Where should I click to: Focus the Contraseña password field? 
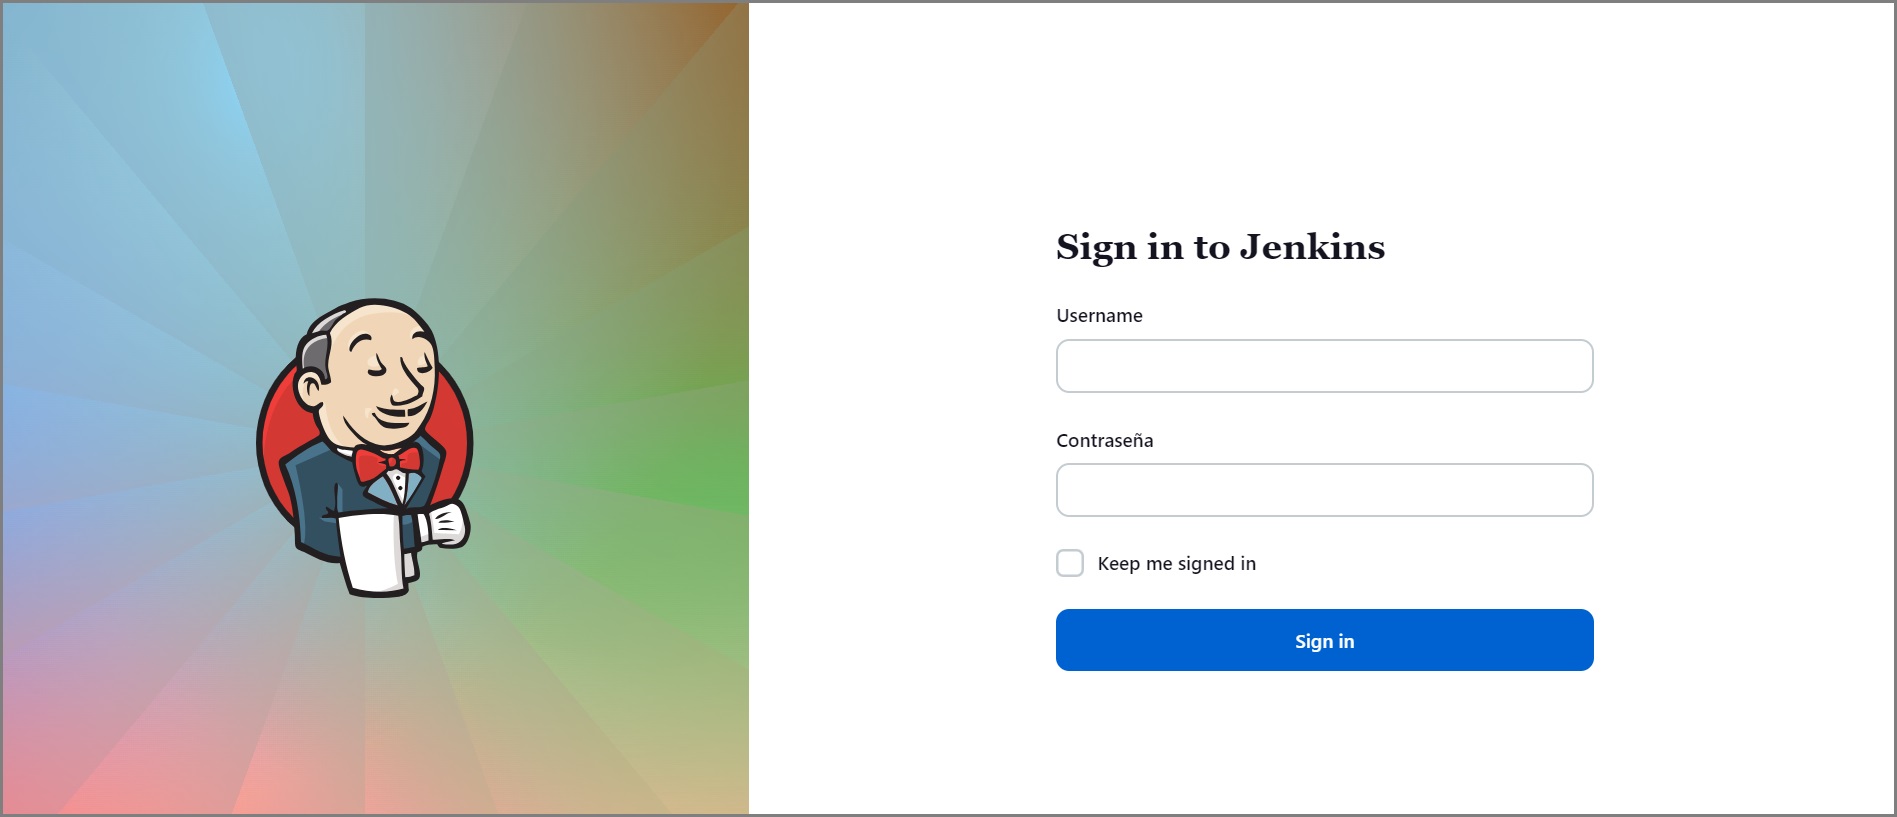click(x=1324, y=490)
